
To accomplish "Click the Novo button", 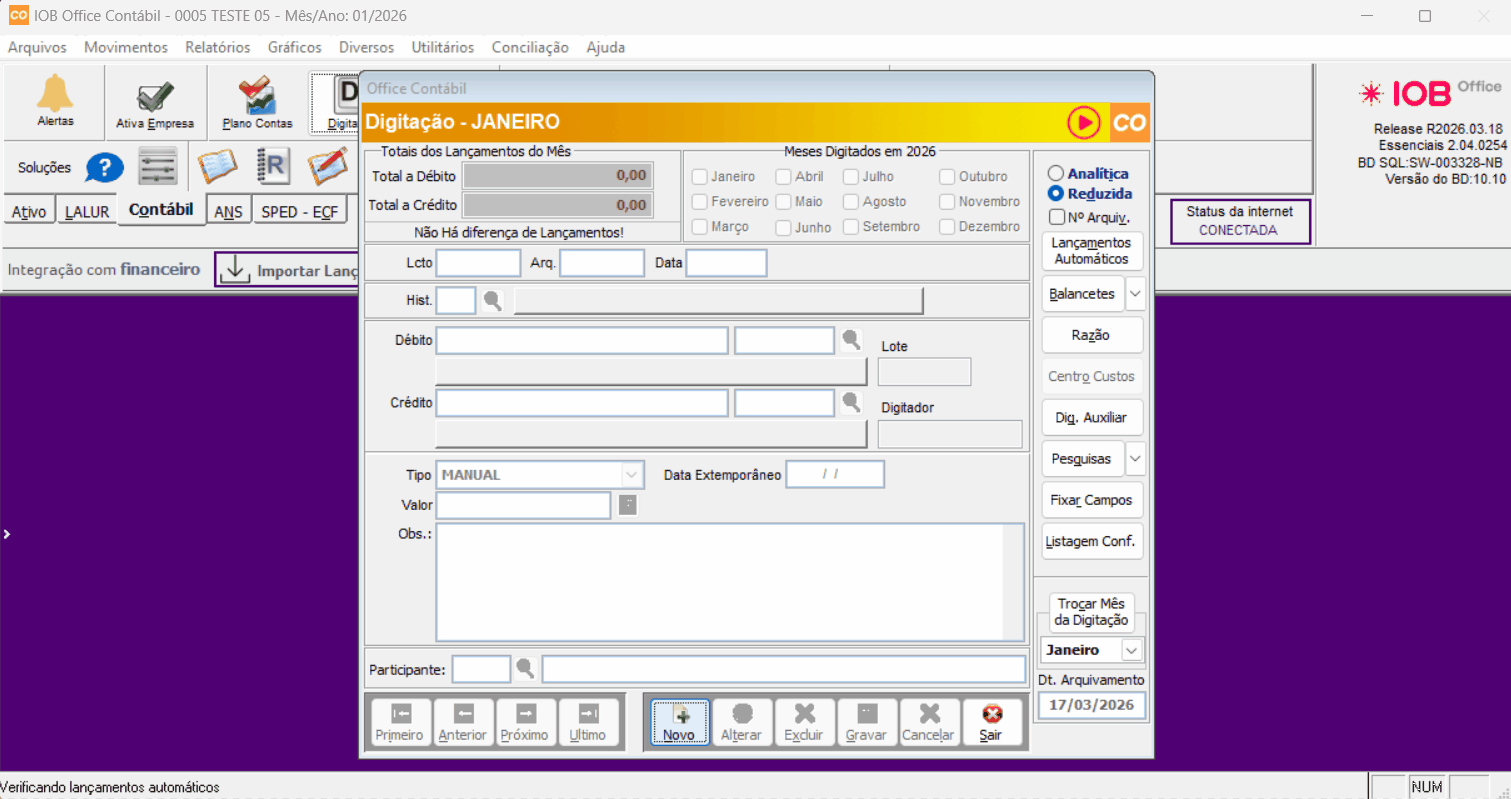I will point(679,722).
